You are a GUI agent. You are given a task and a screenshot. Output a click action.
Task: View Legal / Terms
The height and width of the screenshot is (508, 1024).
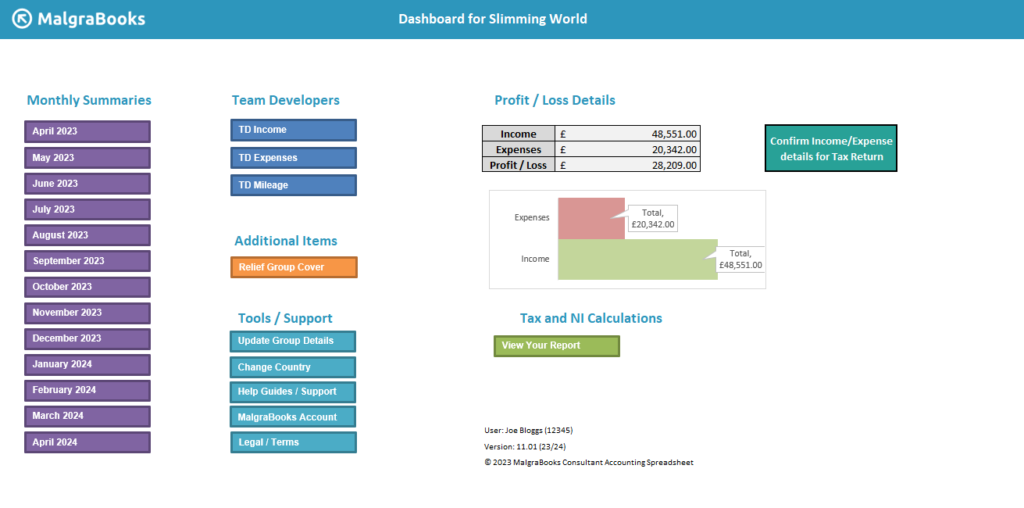[293, 442]
